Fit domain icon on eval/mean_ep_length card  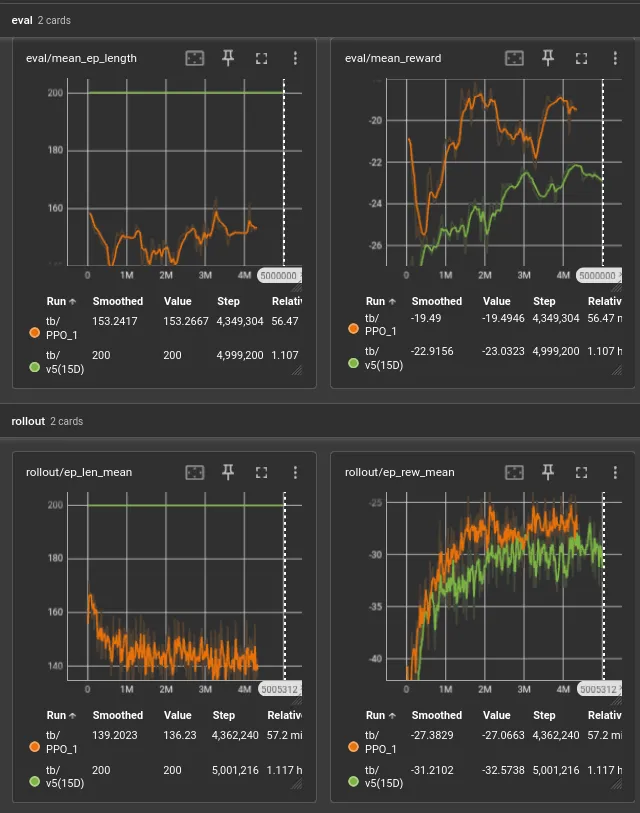[194, 58]
